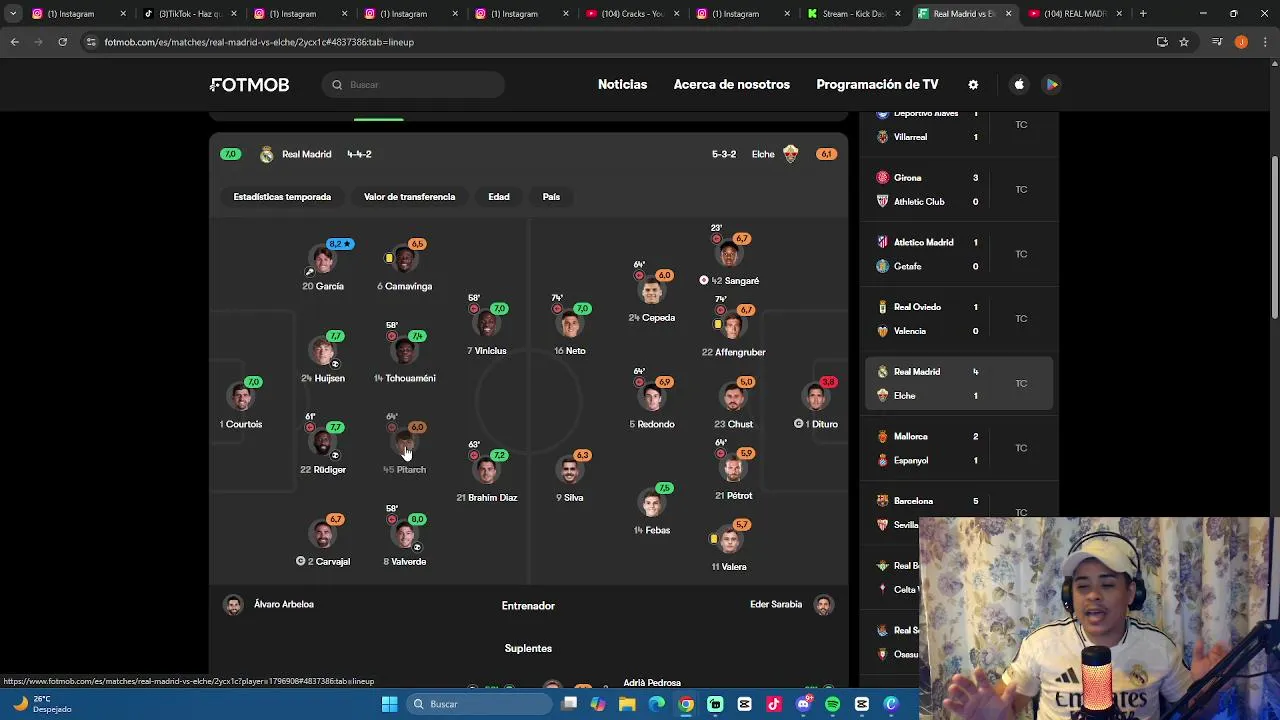Viewport: 1280px width, 720px height.
Task: Select Febas player avatar
Action: pos(652,503)
